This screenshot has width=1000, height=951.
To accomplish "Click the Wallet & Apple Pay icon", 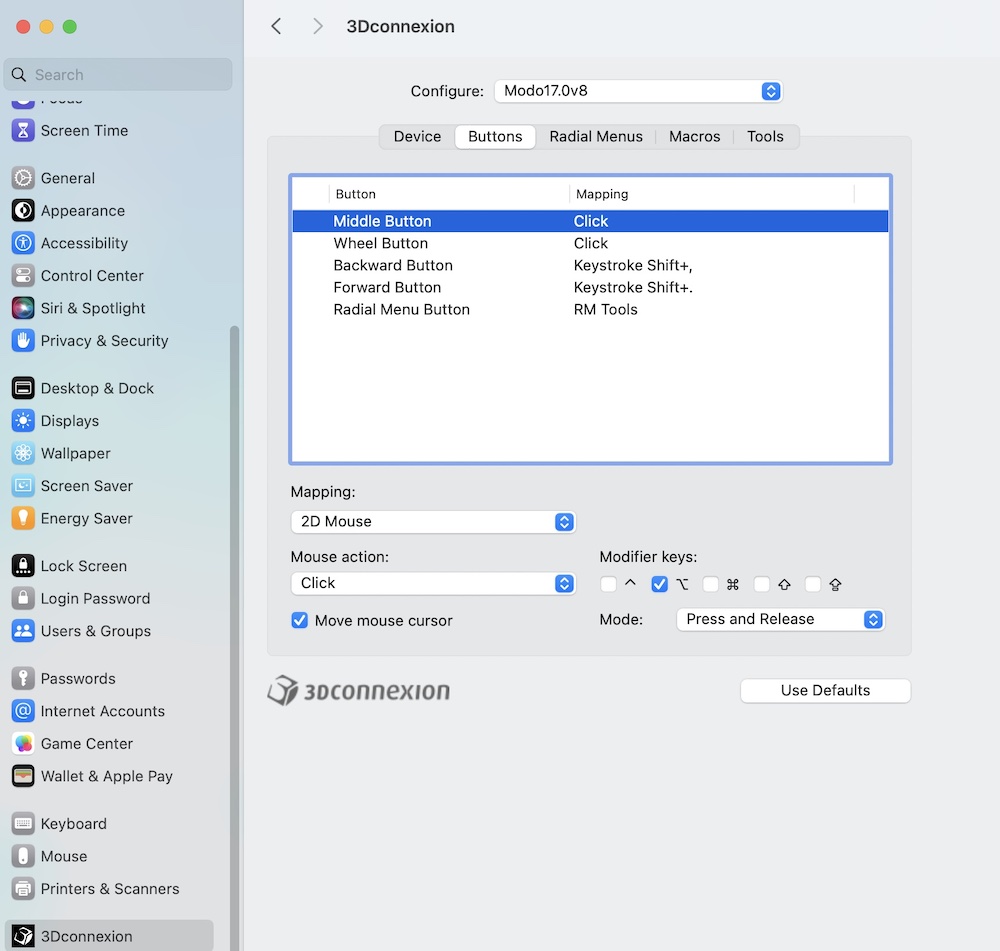I will [x=23, y=776].
